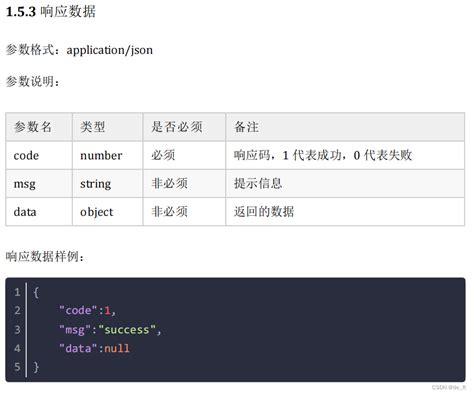Click the 备注 column header
Screen dimensions: 474x395
pos(345,127)
